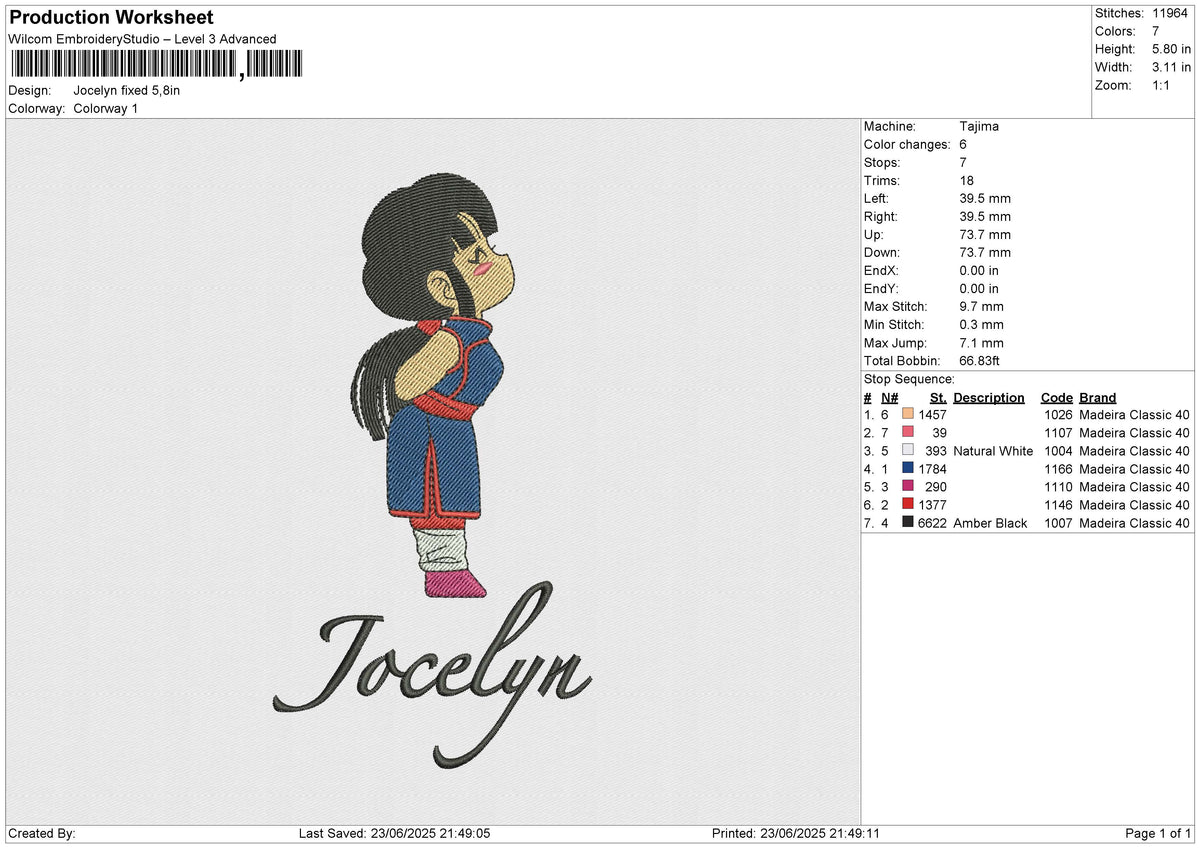The height and width of the screenshot is (848, 1200).
Task: Click the EndX value '0.00 in'
Action: click(x=979, y=270)
